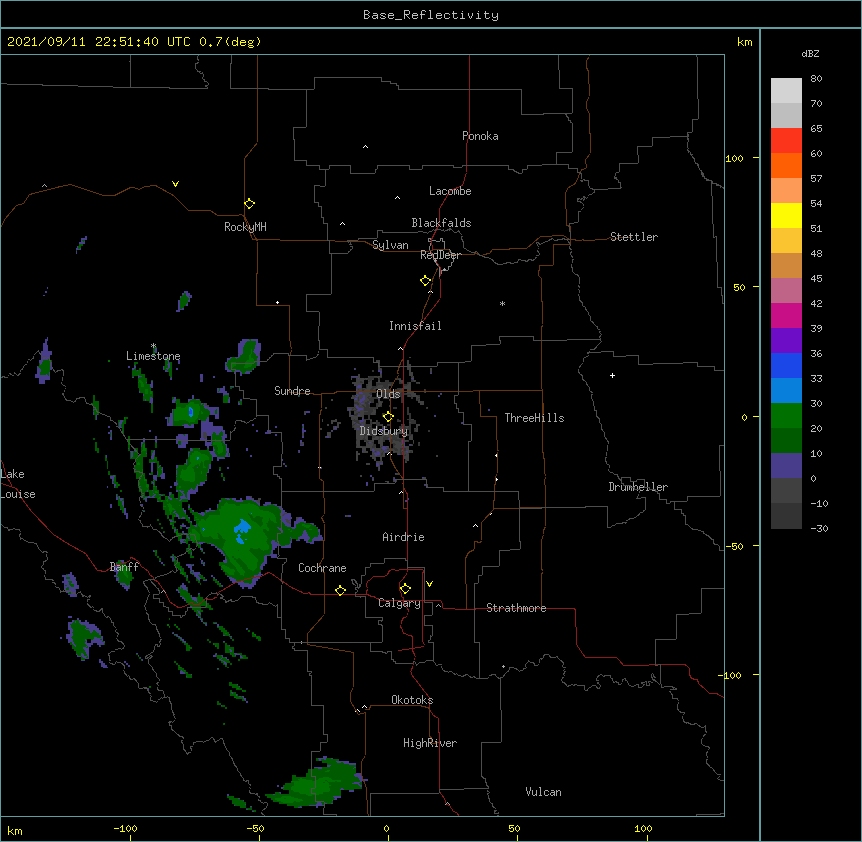Select the Limestone label

pos(153,356)
